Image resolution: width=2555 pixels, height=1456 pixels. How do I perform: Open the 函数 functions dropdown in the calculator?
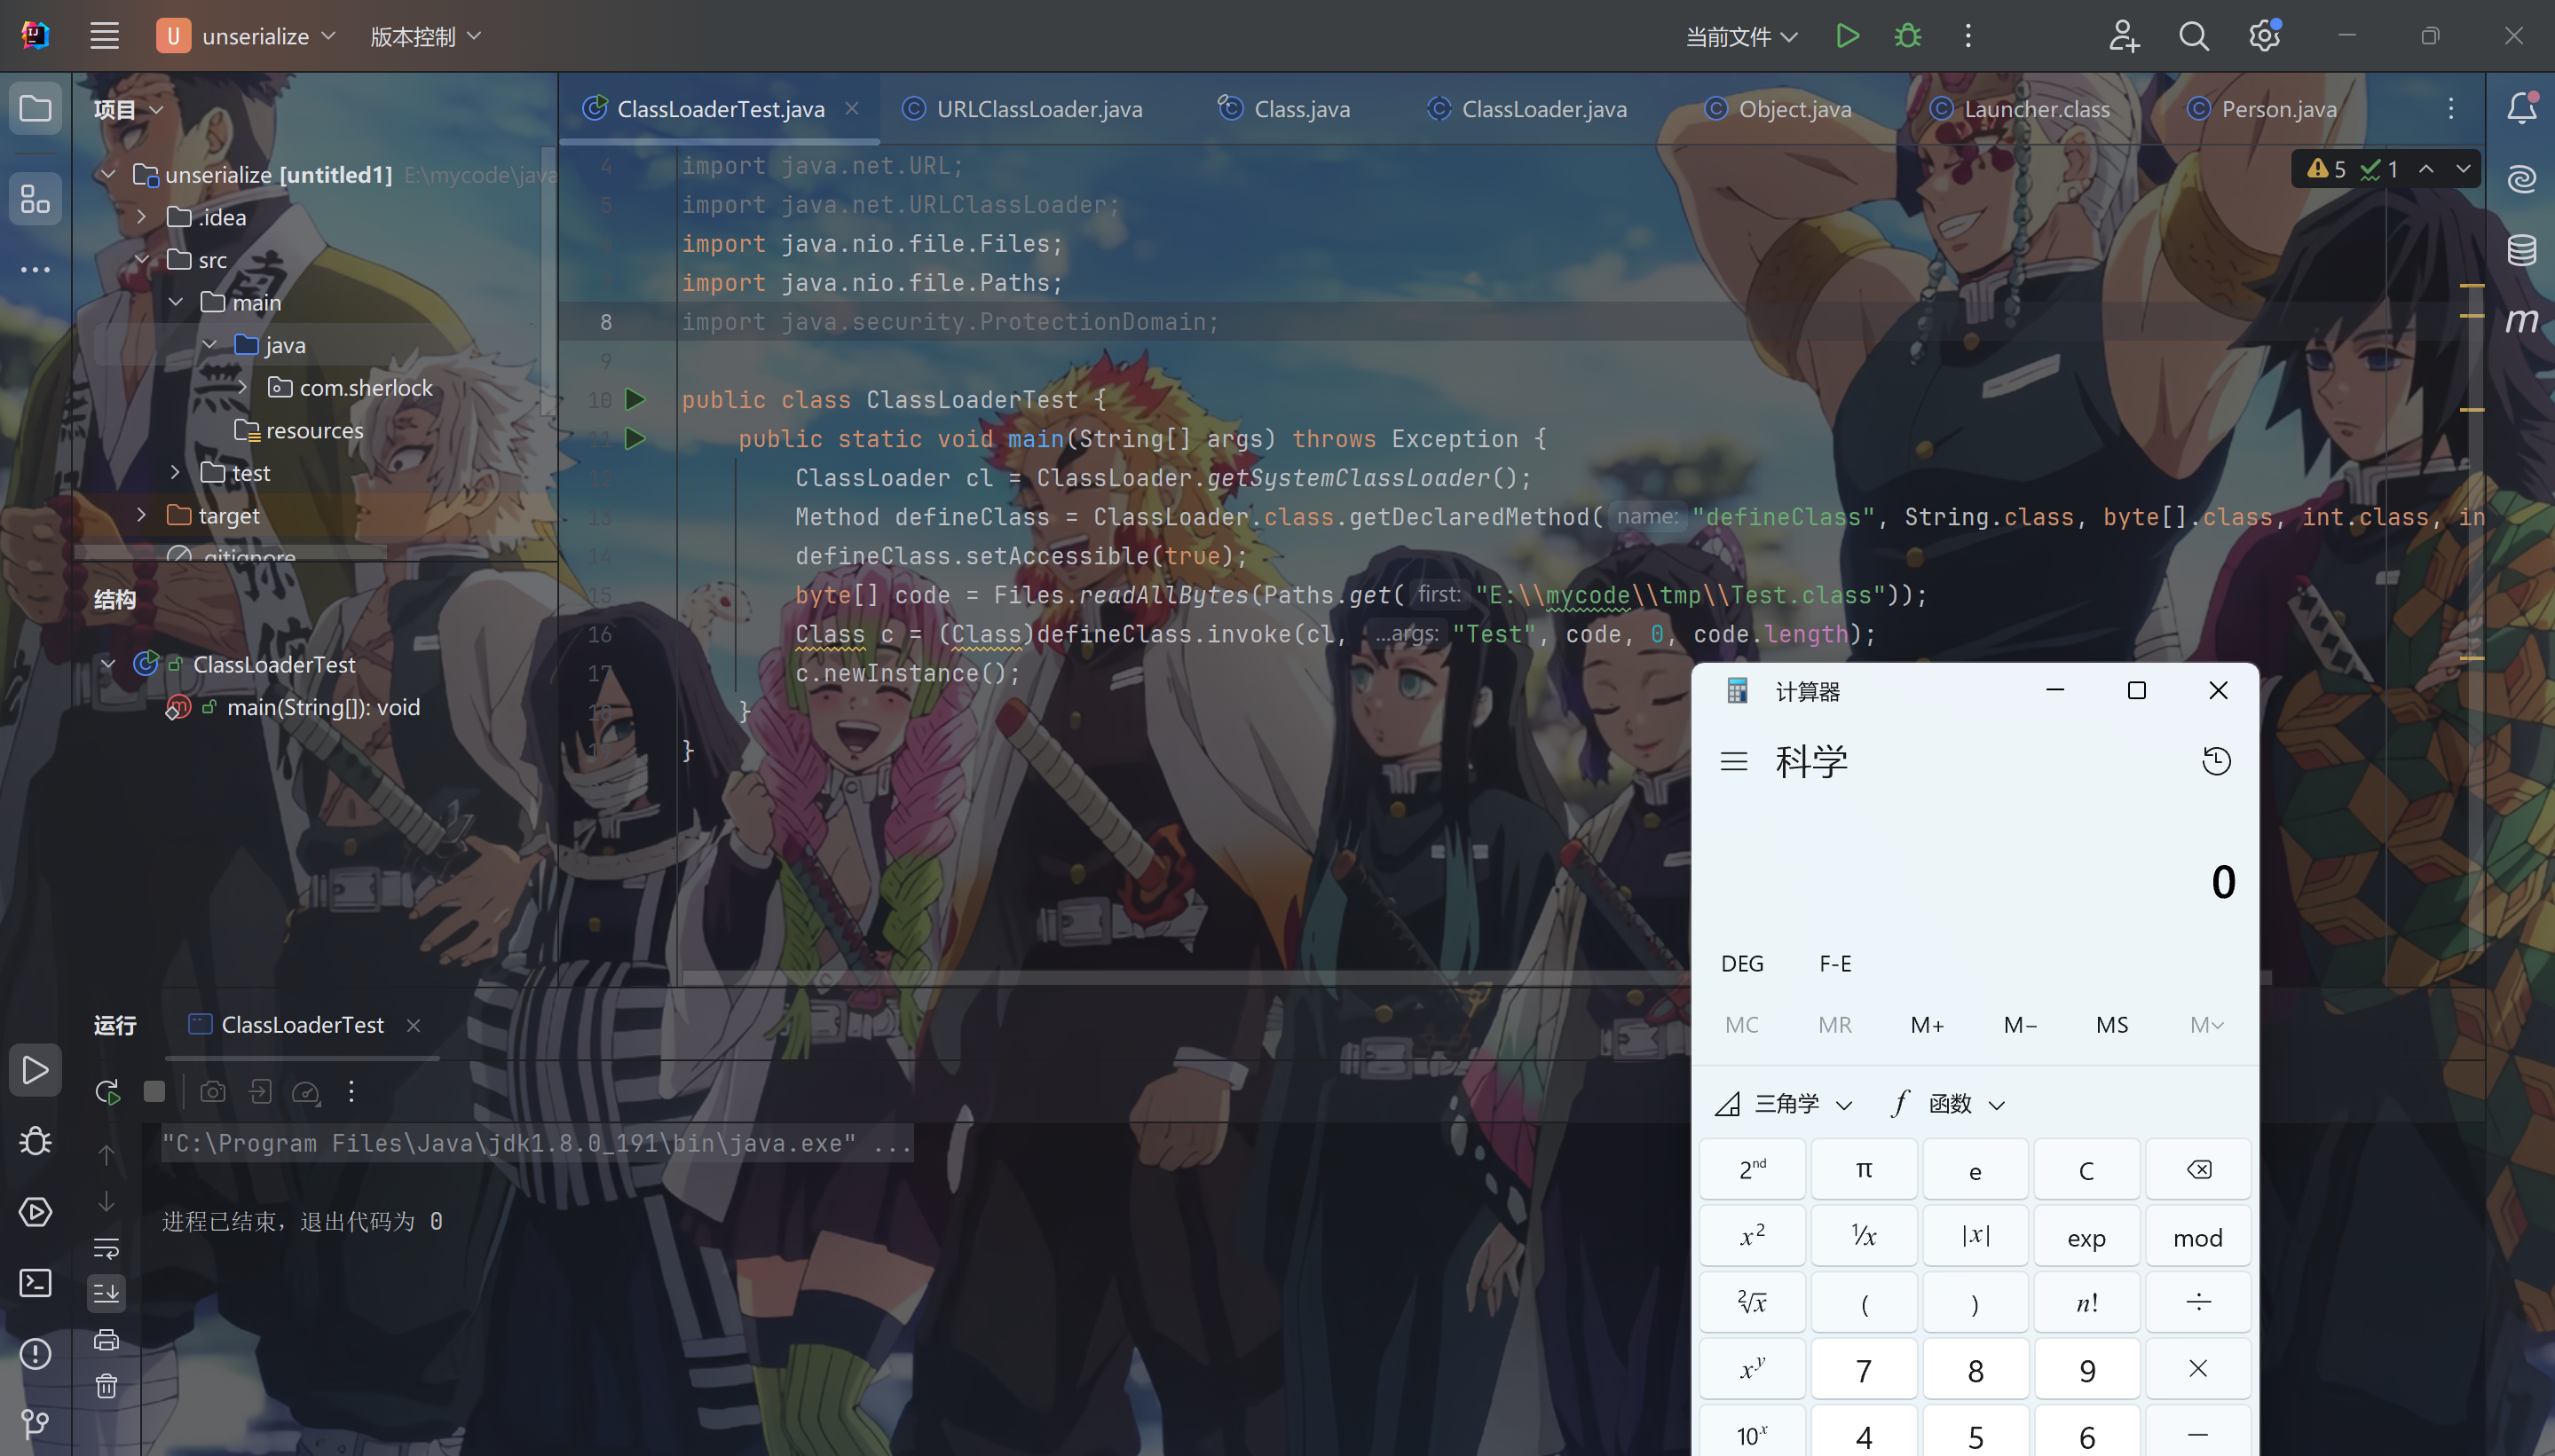[1948, 1103]
